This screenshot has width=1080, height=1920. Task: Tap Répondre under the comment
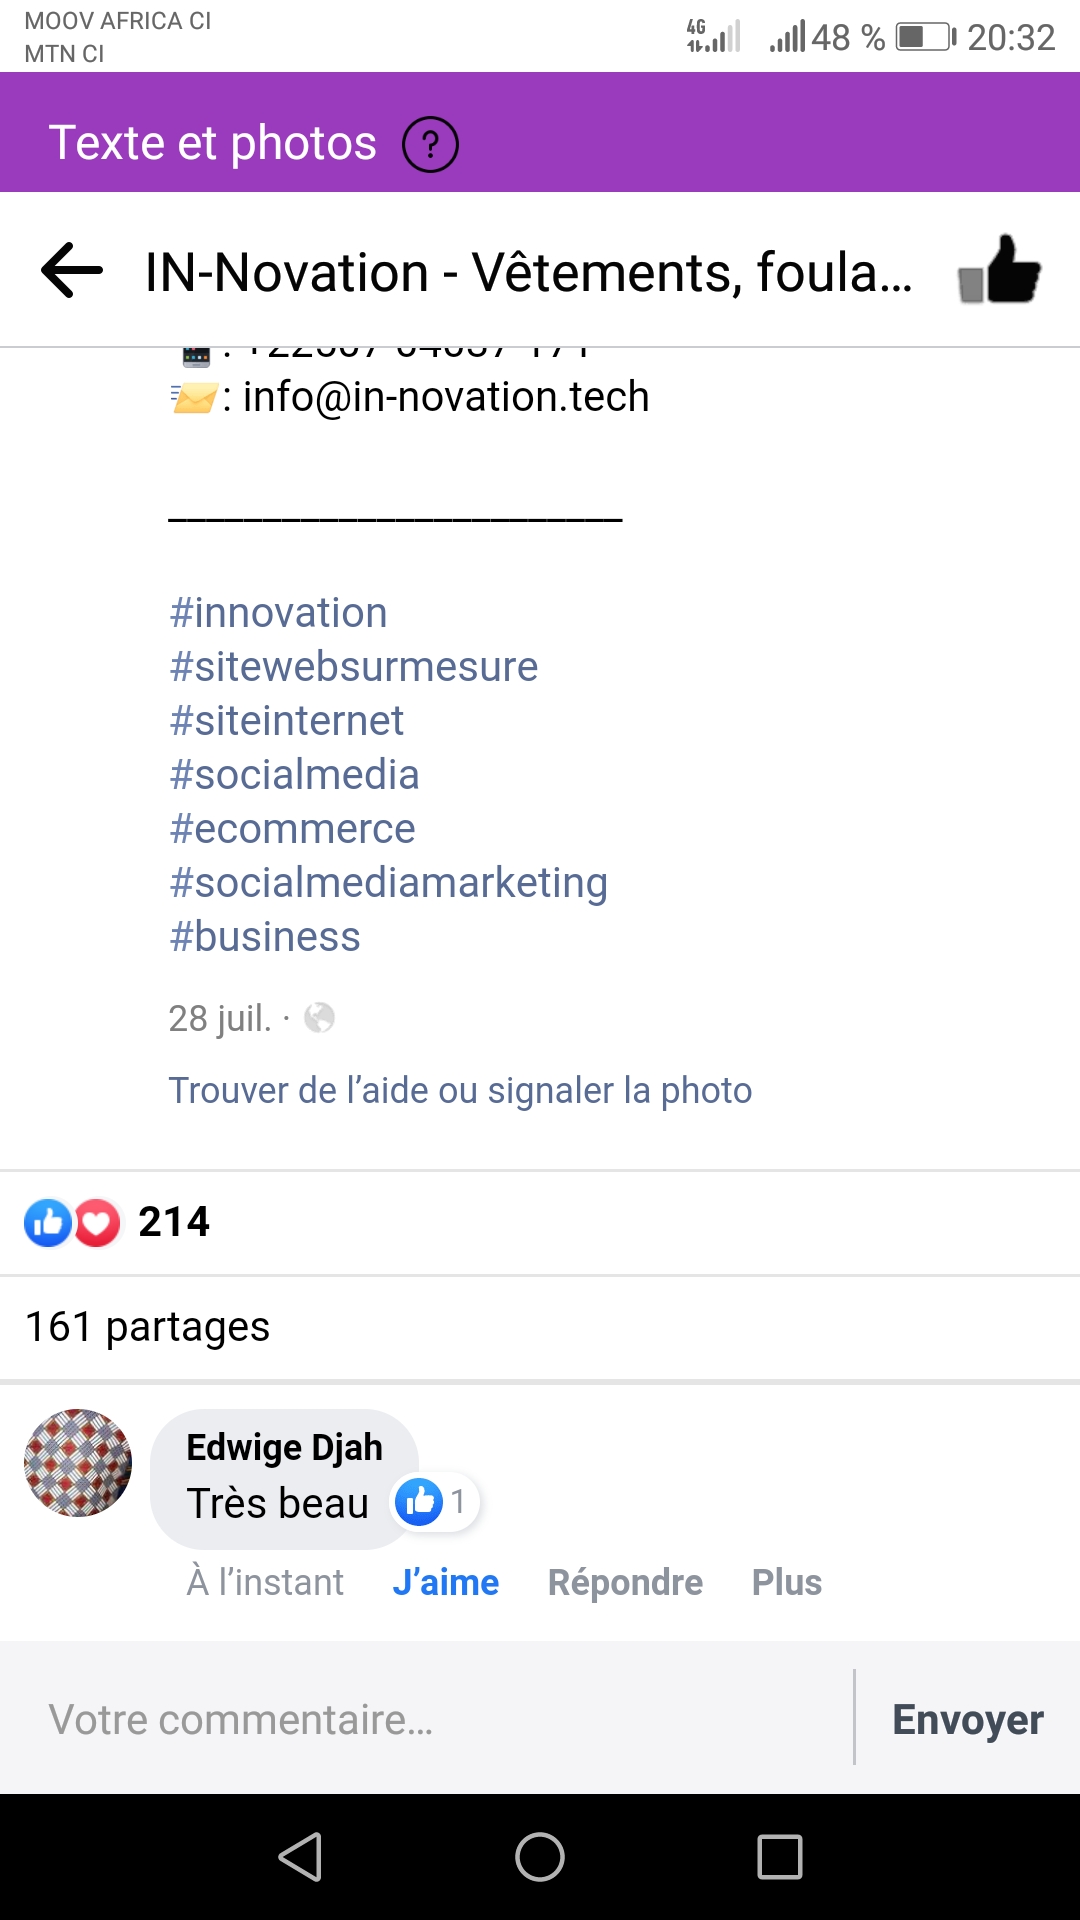(625, 1583)
